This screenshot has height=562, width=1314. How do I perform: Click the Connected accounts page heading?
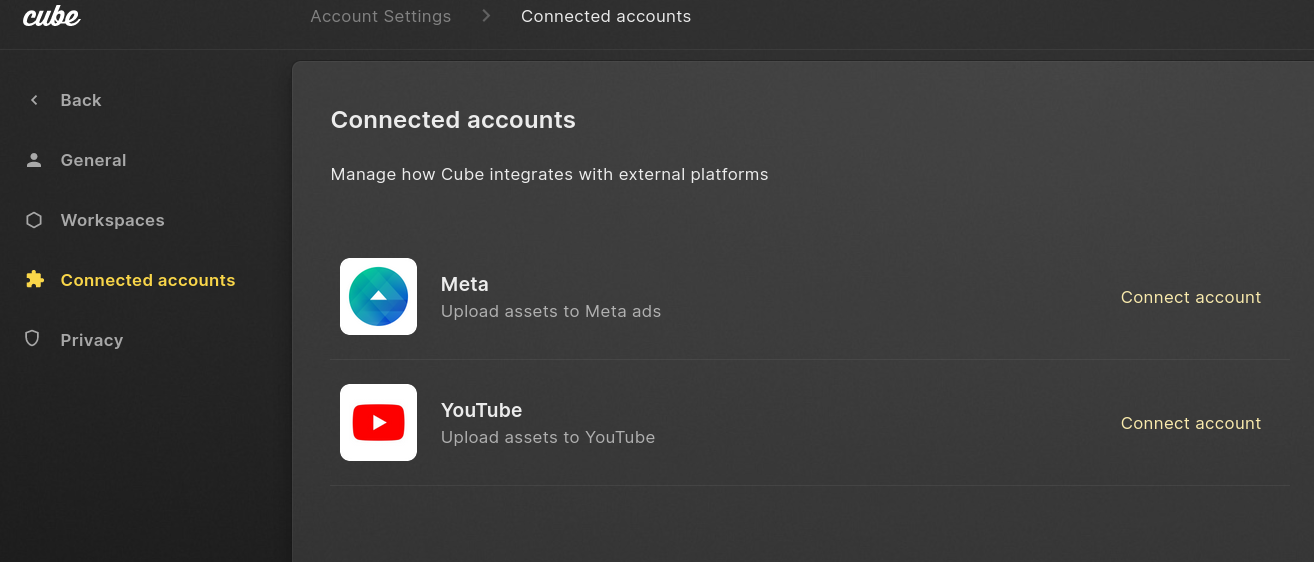453,120
